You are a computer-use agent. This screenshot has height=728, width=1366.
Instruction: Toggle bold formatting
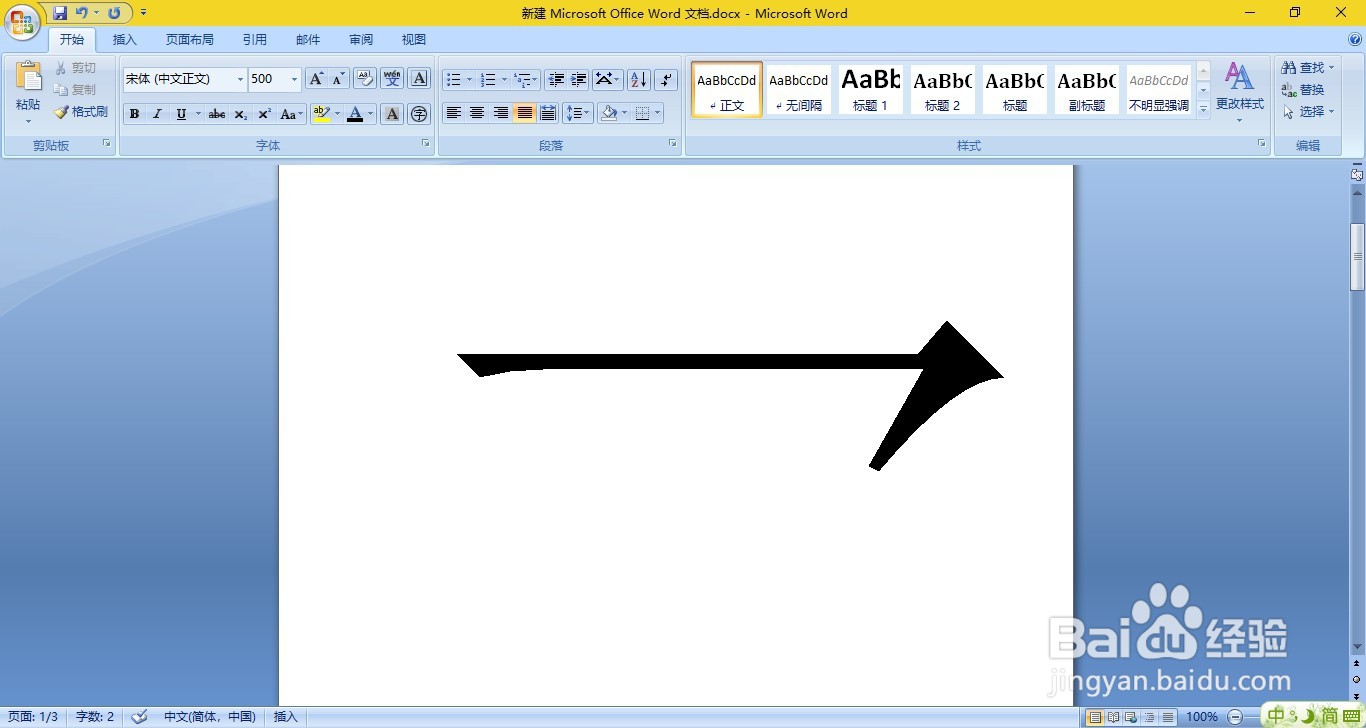pos(134,114)
